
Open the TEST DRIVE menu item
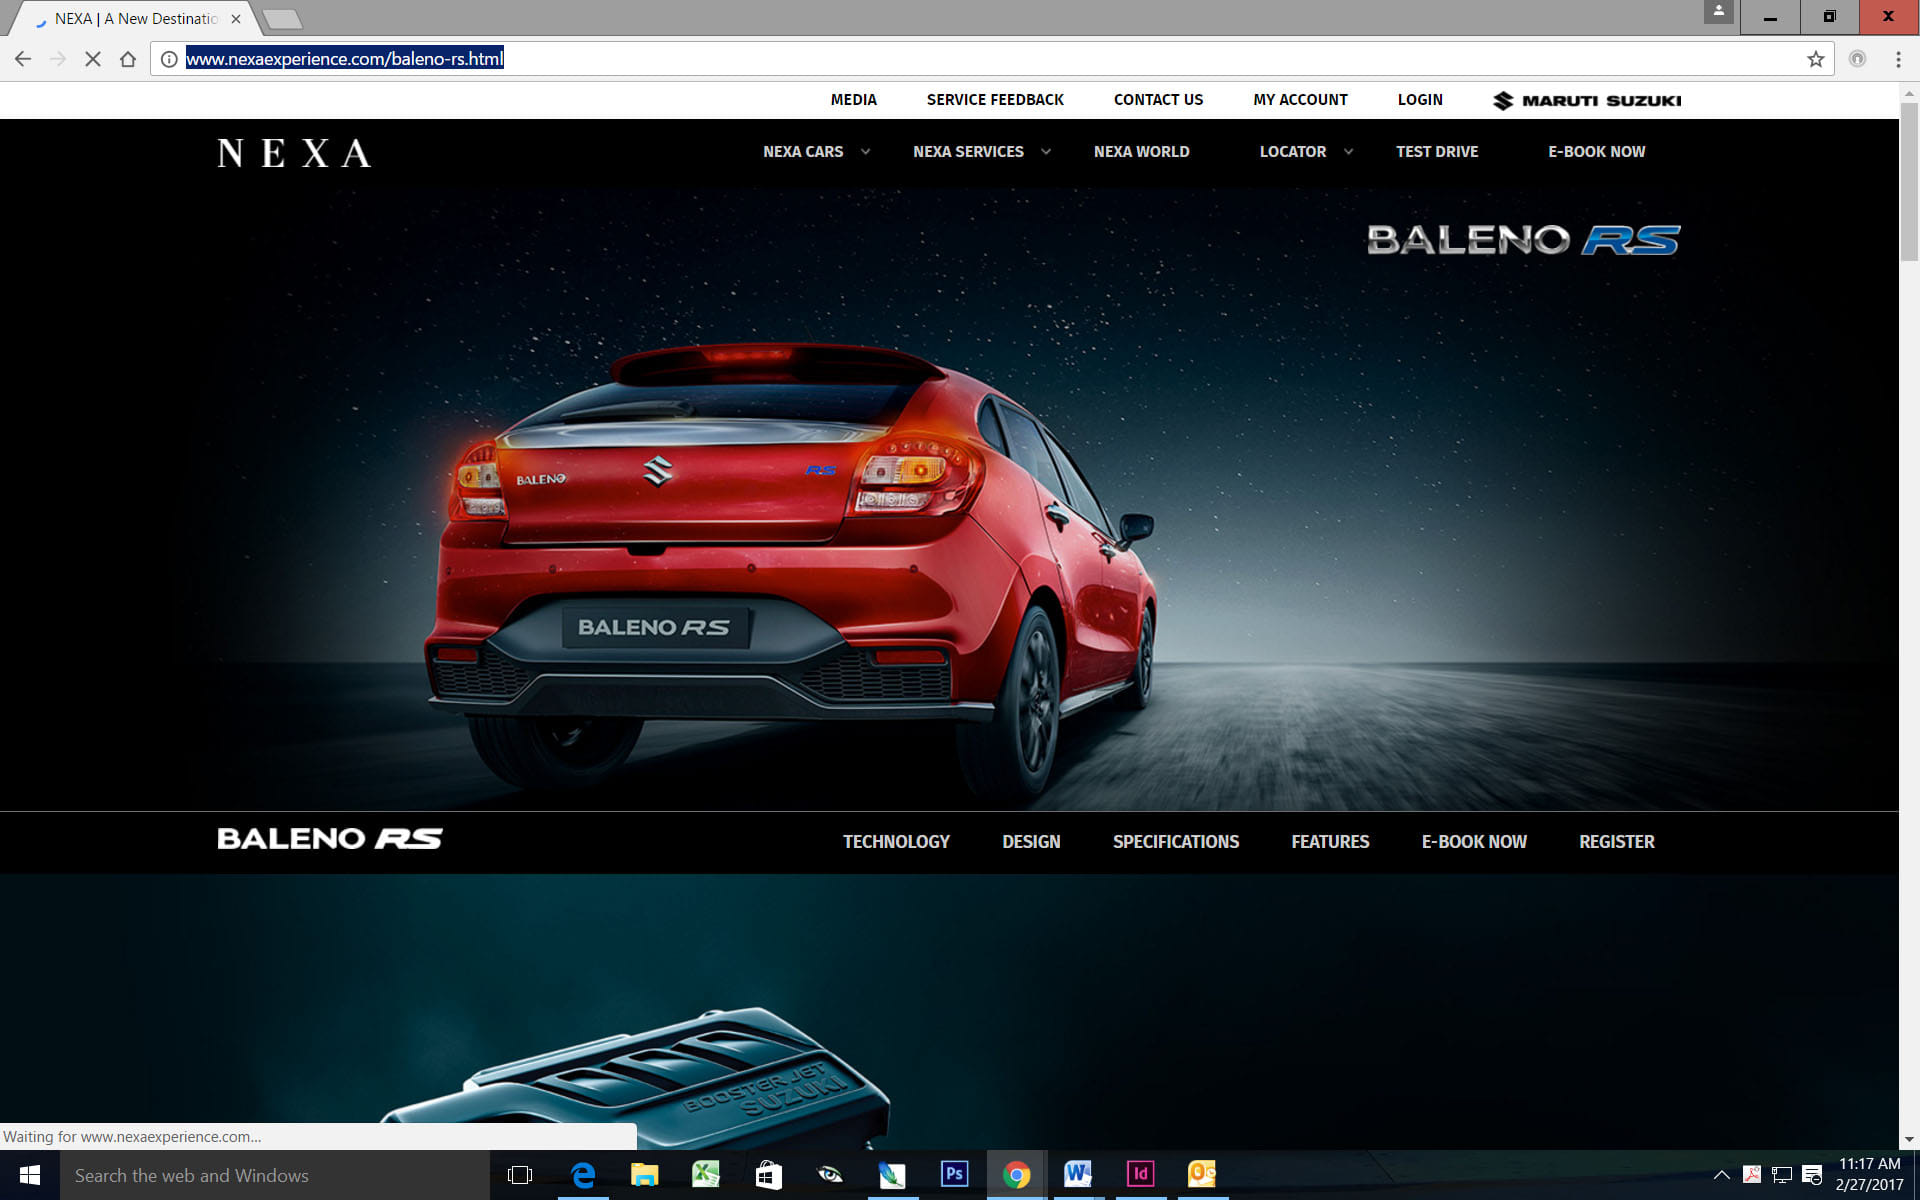(1436, 152)
